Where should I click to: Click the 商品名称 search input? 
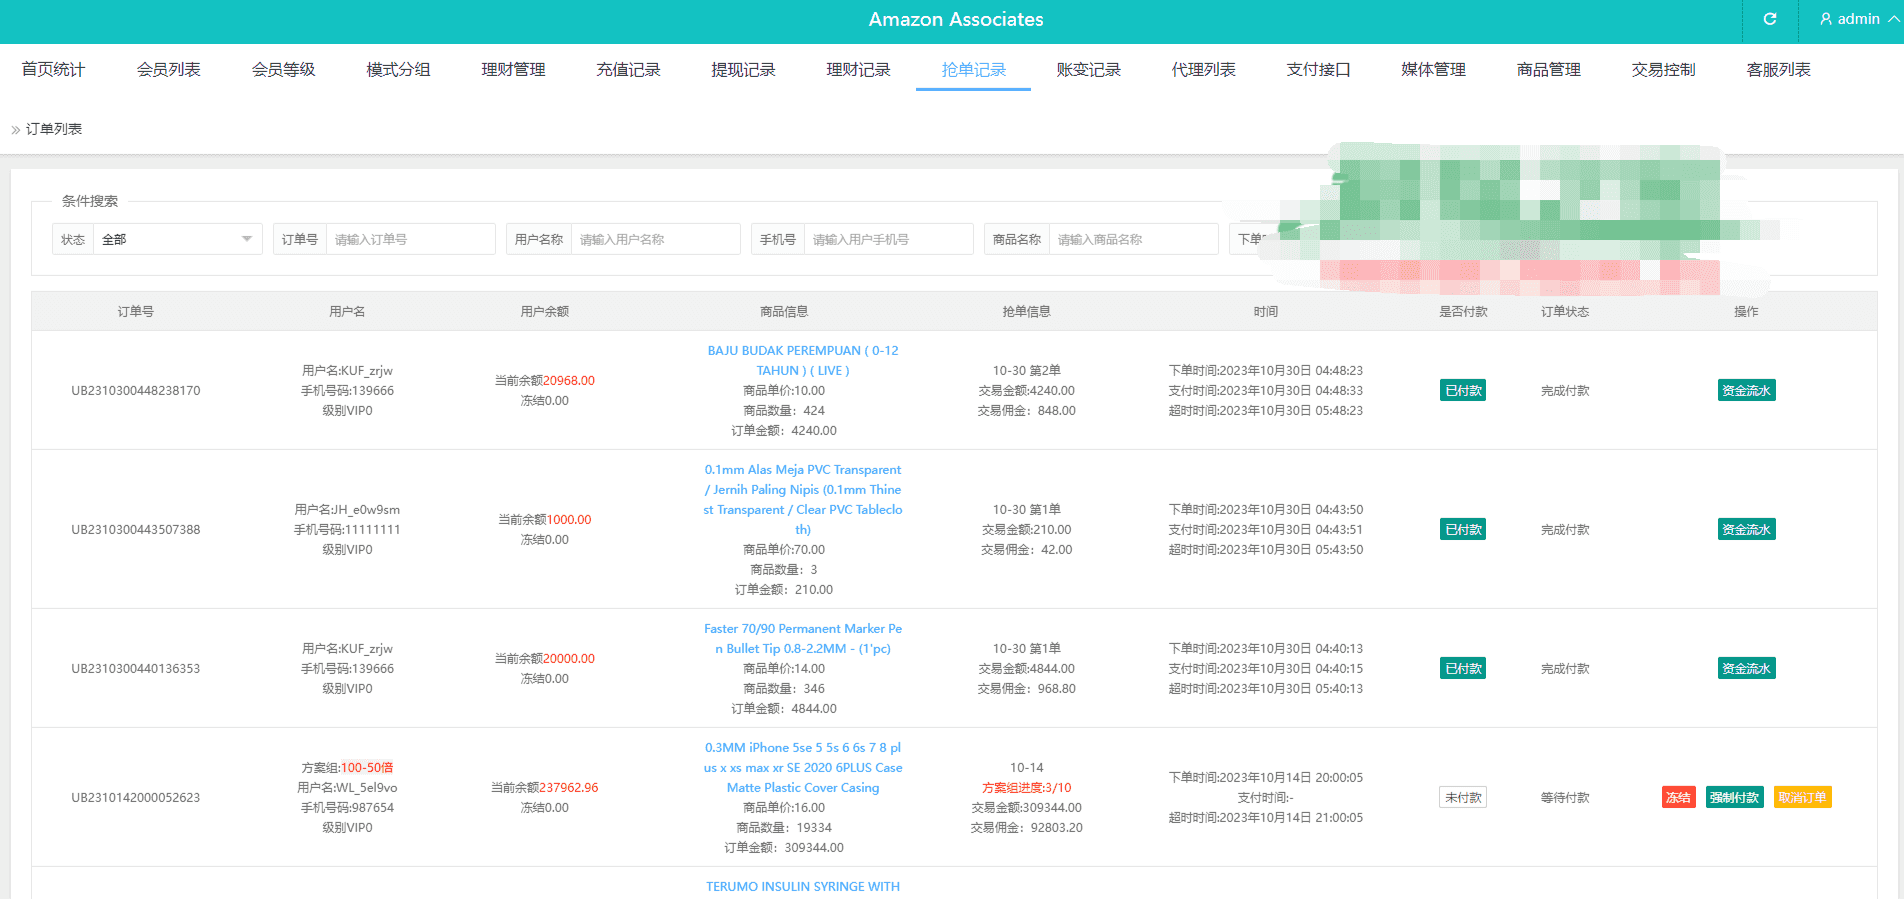click(x=1132, y=239)
